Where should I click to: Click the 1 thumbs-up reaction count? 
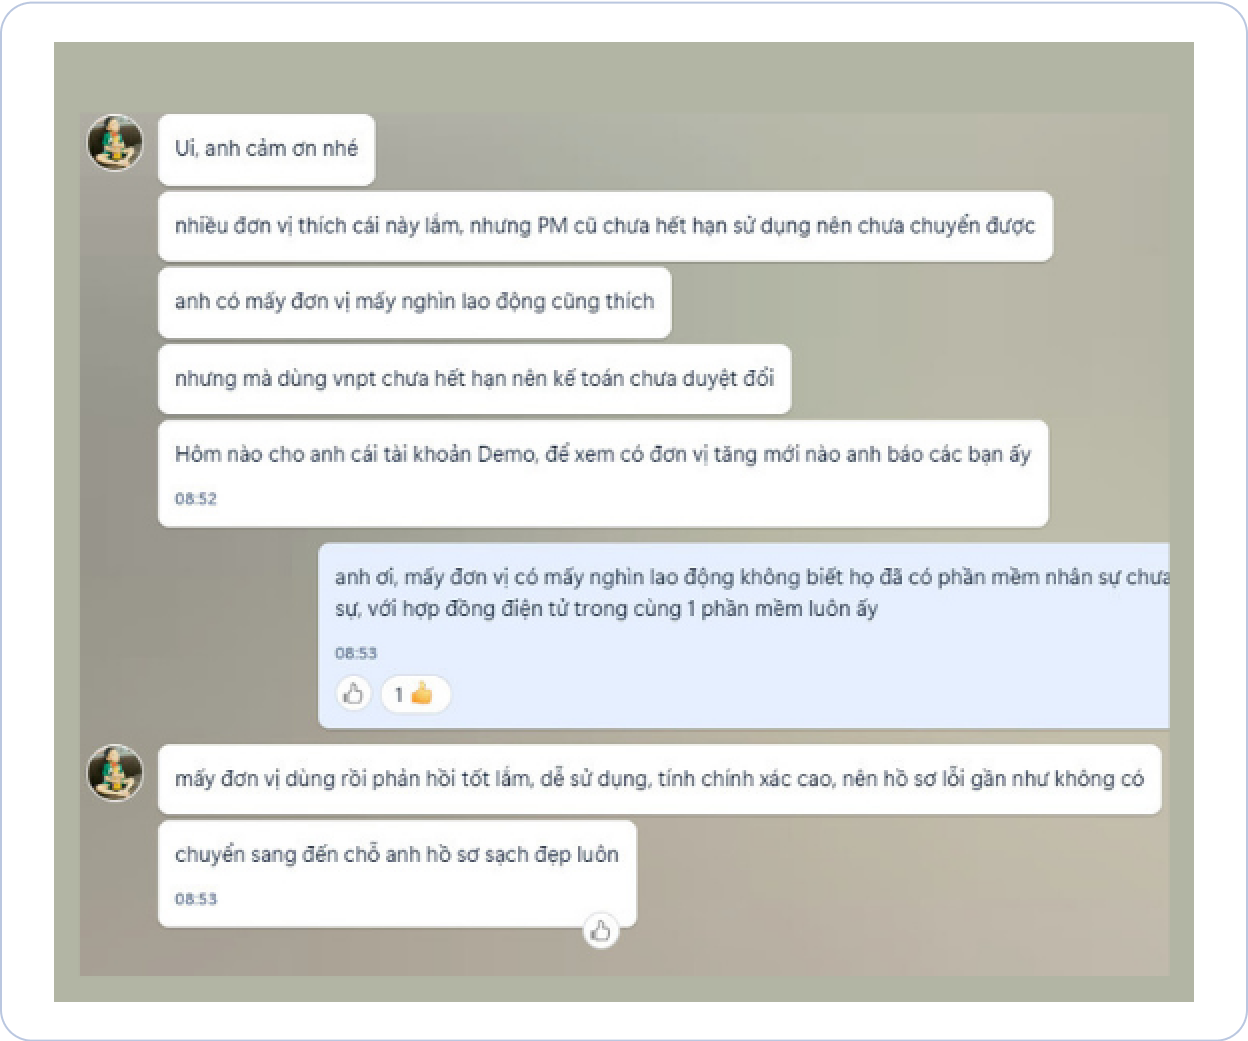pos(415,694)
